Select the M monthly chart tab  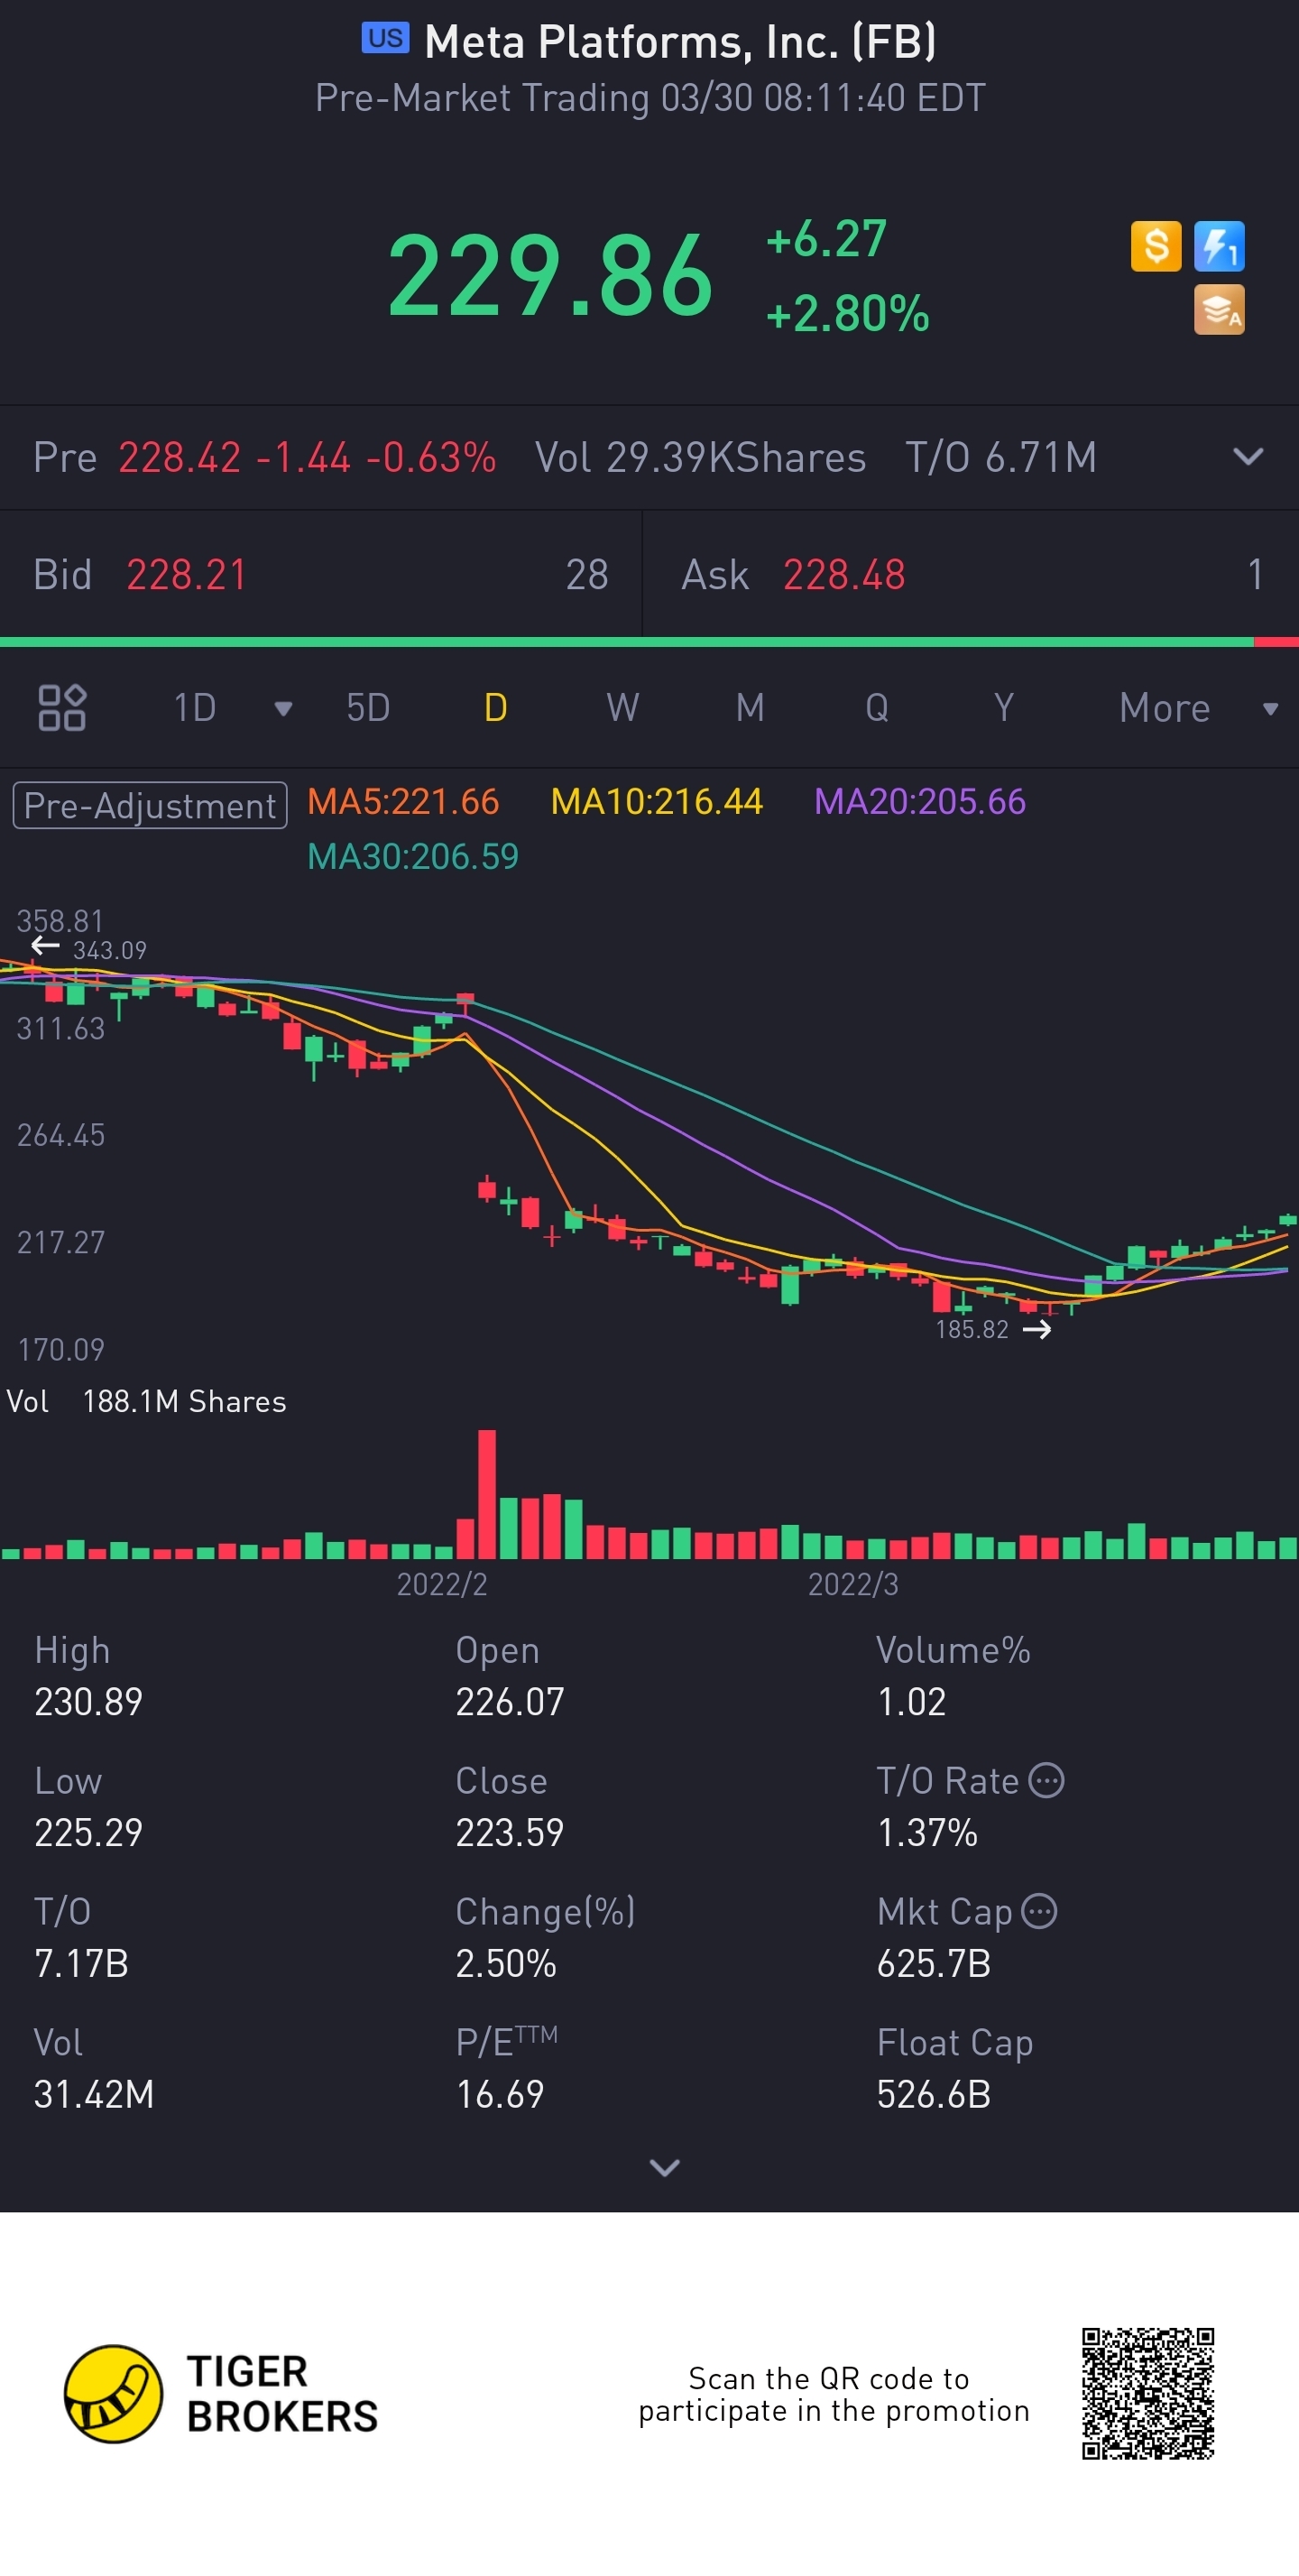(750, 708)
